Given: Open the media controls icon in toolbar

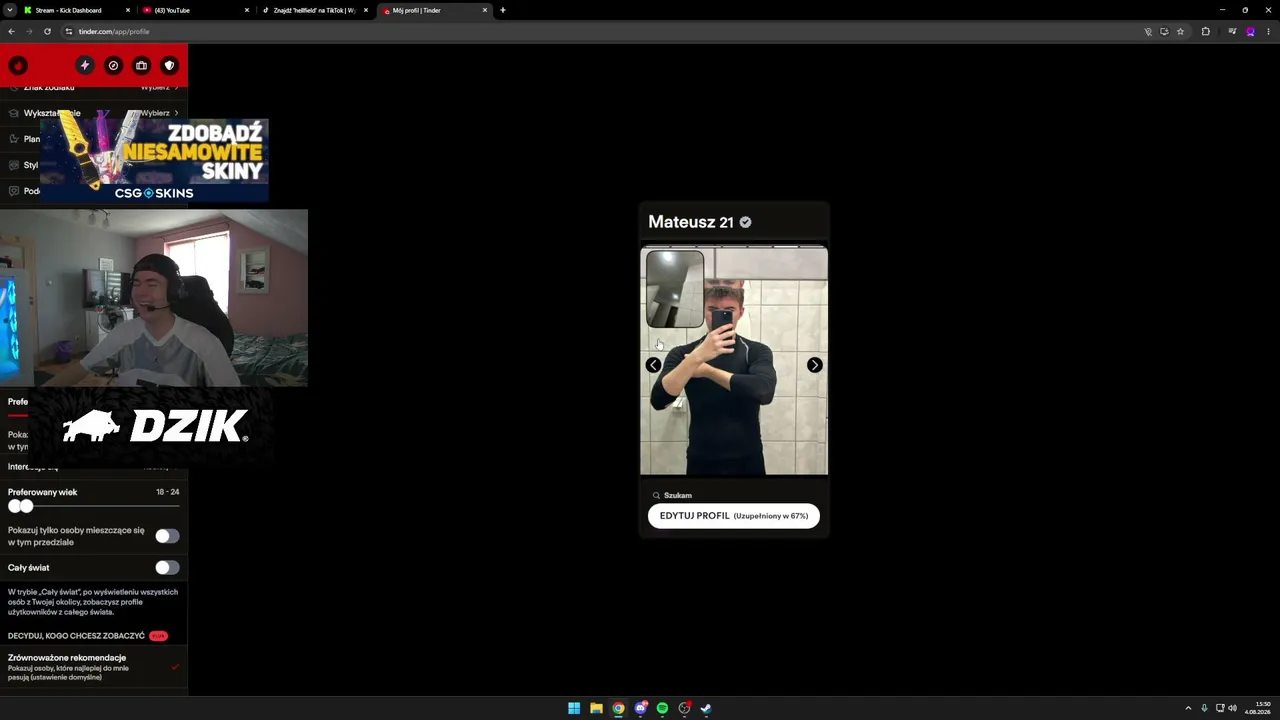Looking at the screenshot, I should [x=1232, y=31].
